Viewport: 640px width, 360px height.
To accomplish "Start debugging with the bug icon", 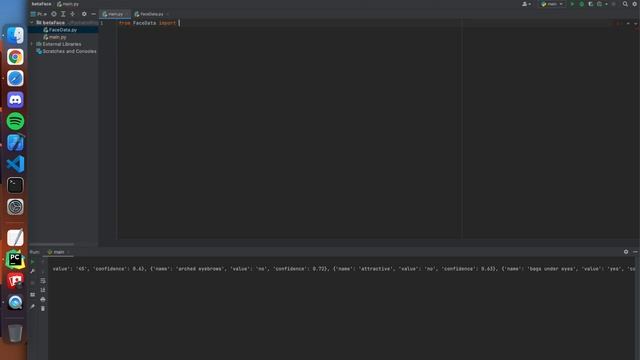I will click(x=582, y=4).
